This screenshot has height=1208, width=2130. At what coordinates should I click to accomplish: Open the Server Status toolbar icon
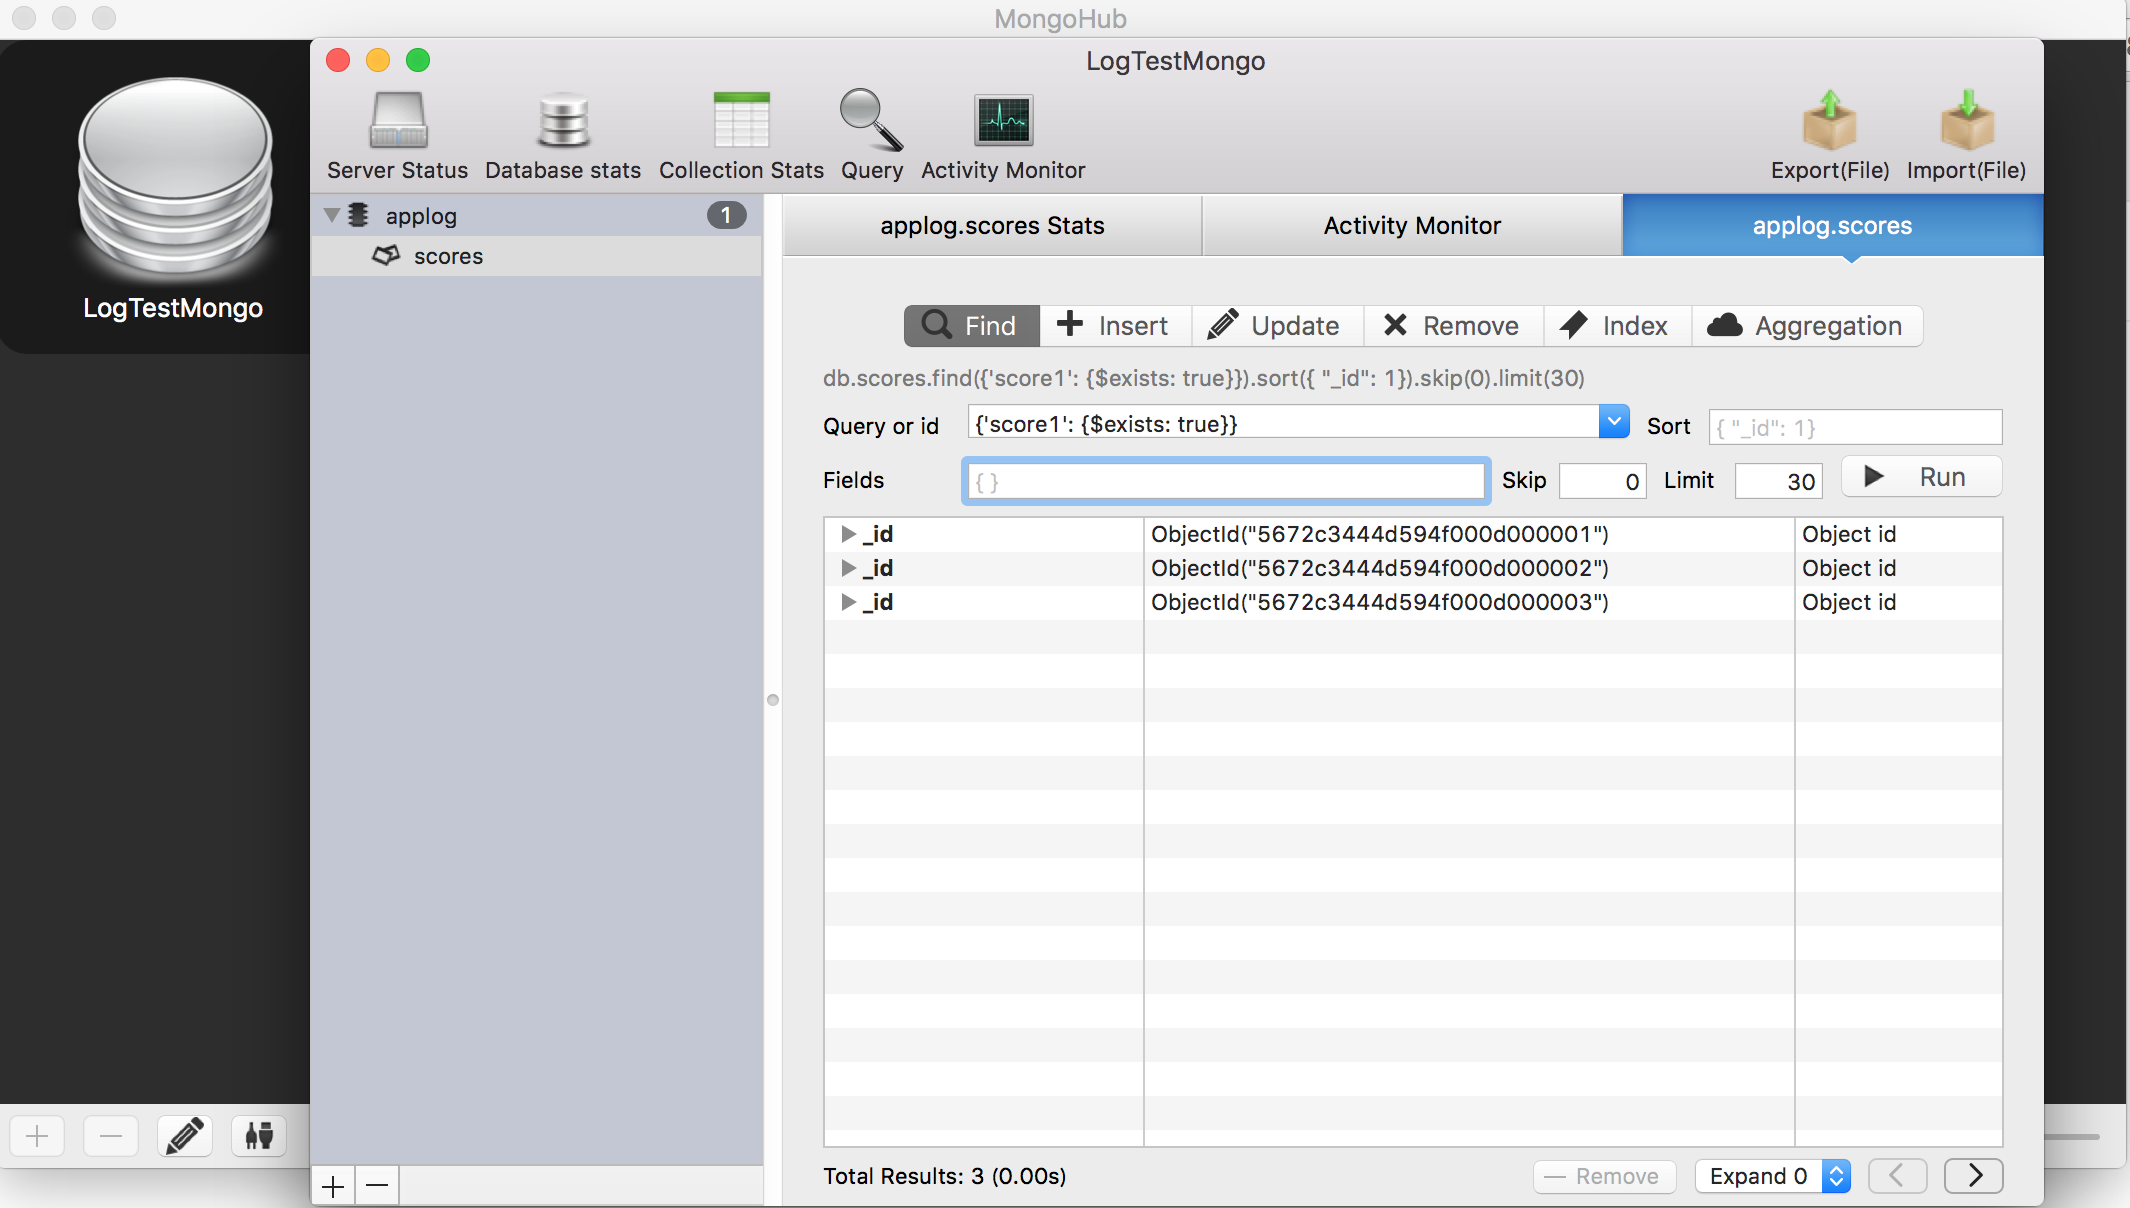pyautogui.click(x=398, y=120)
